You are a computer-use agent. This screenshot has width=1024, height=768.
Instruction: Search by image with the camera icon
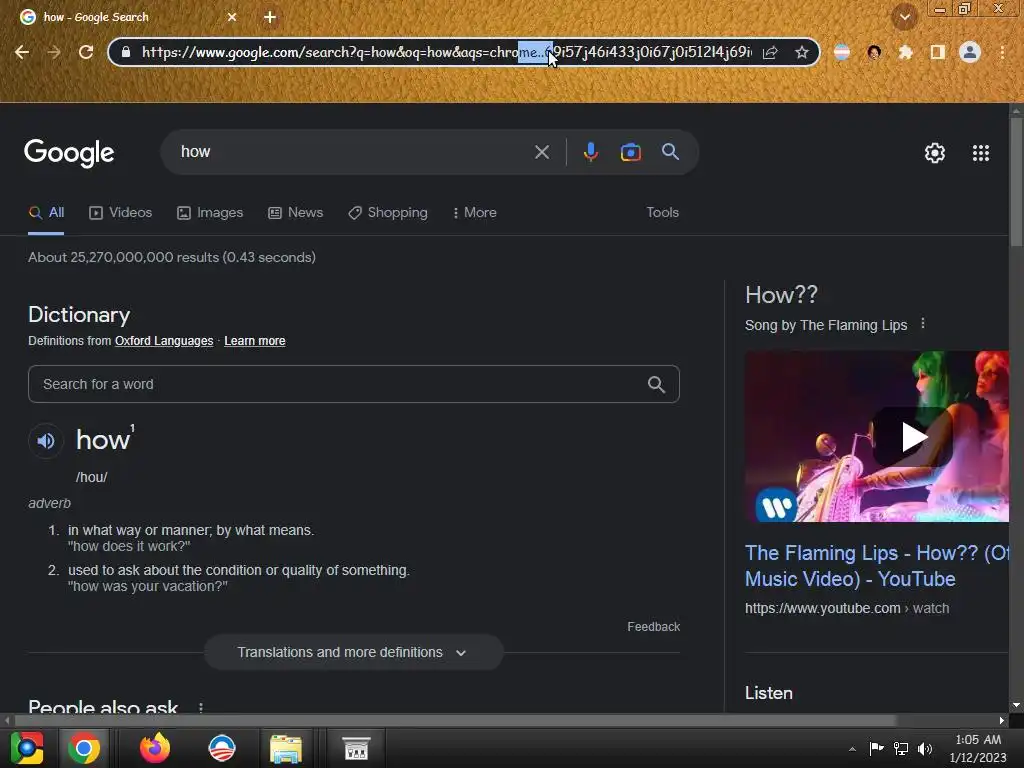[631, 152]
